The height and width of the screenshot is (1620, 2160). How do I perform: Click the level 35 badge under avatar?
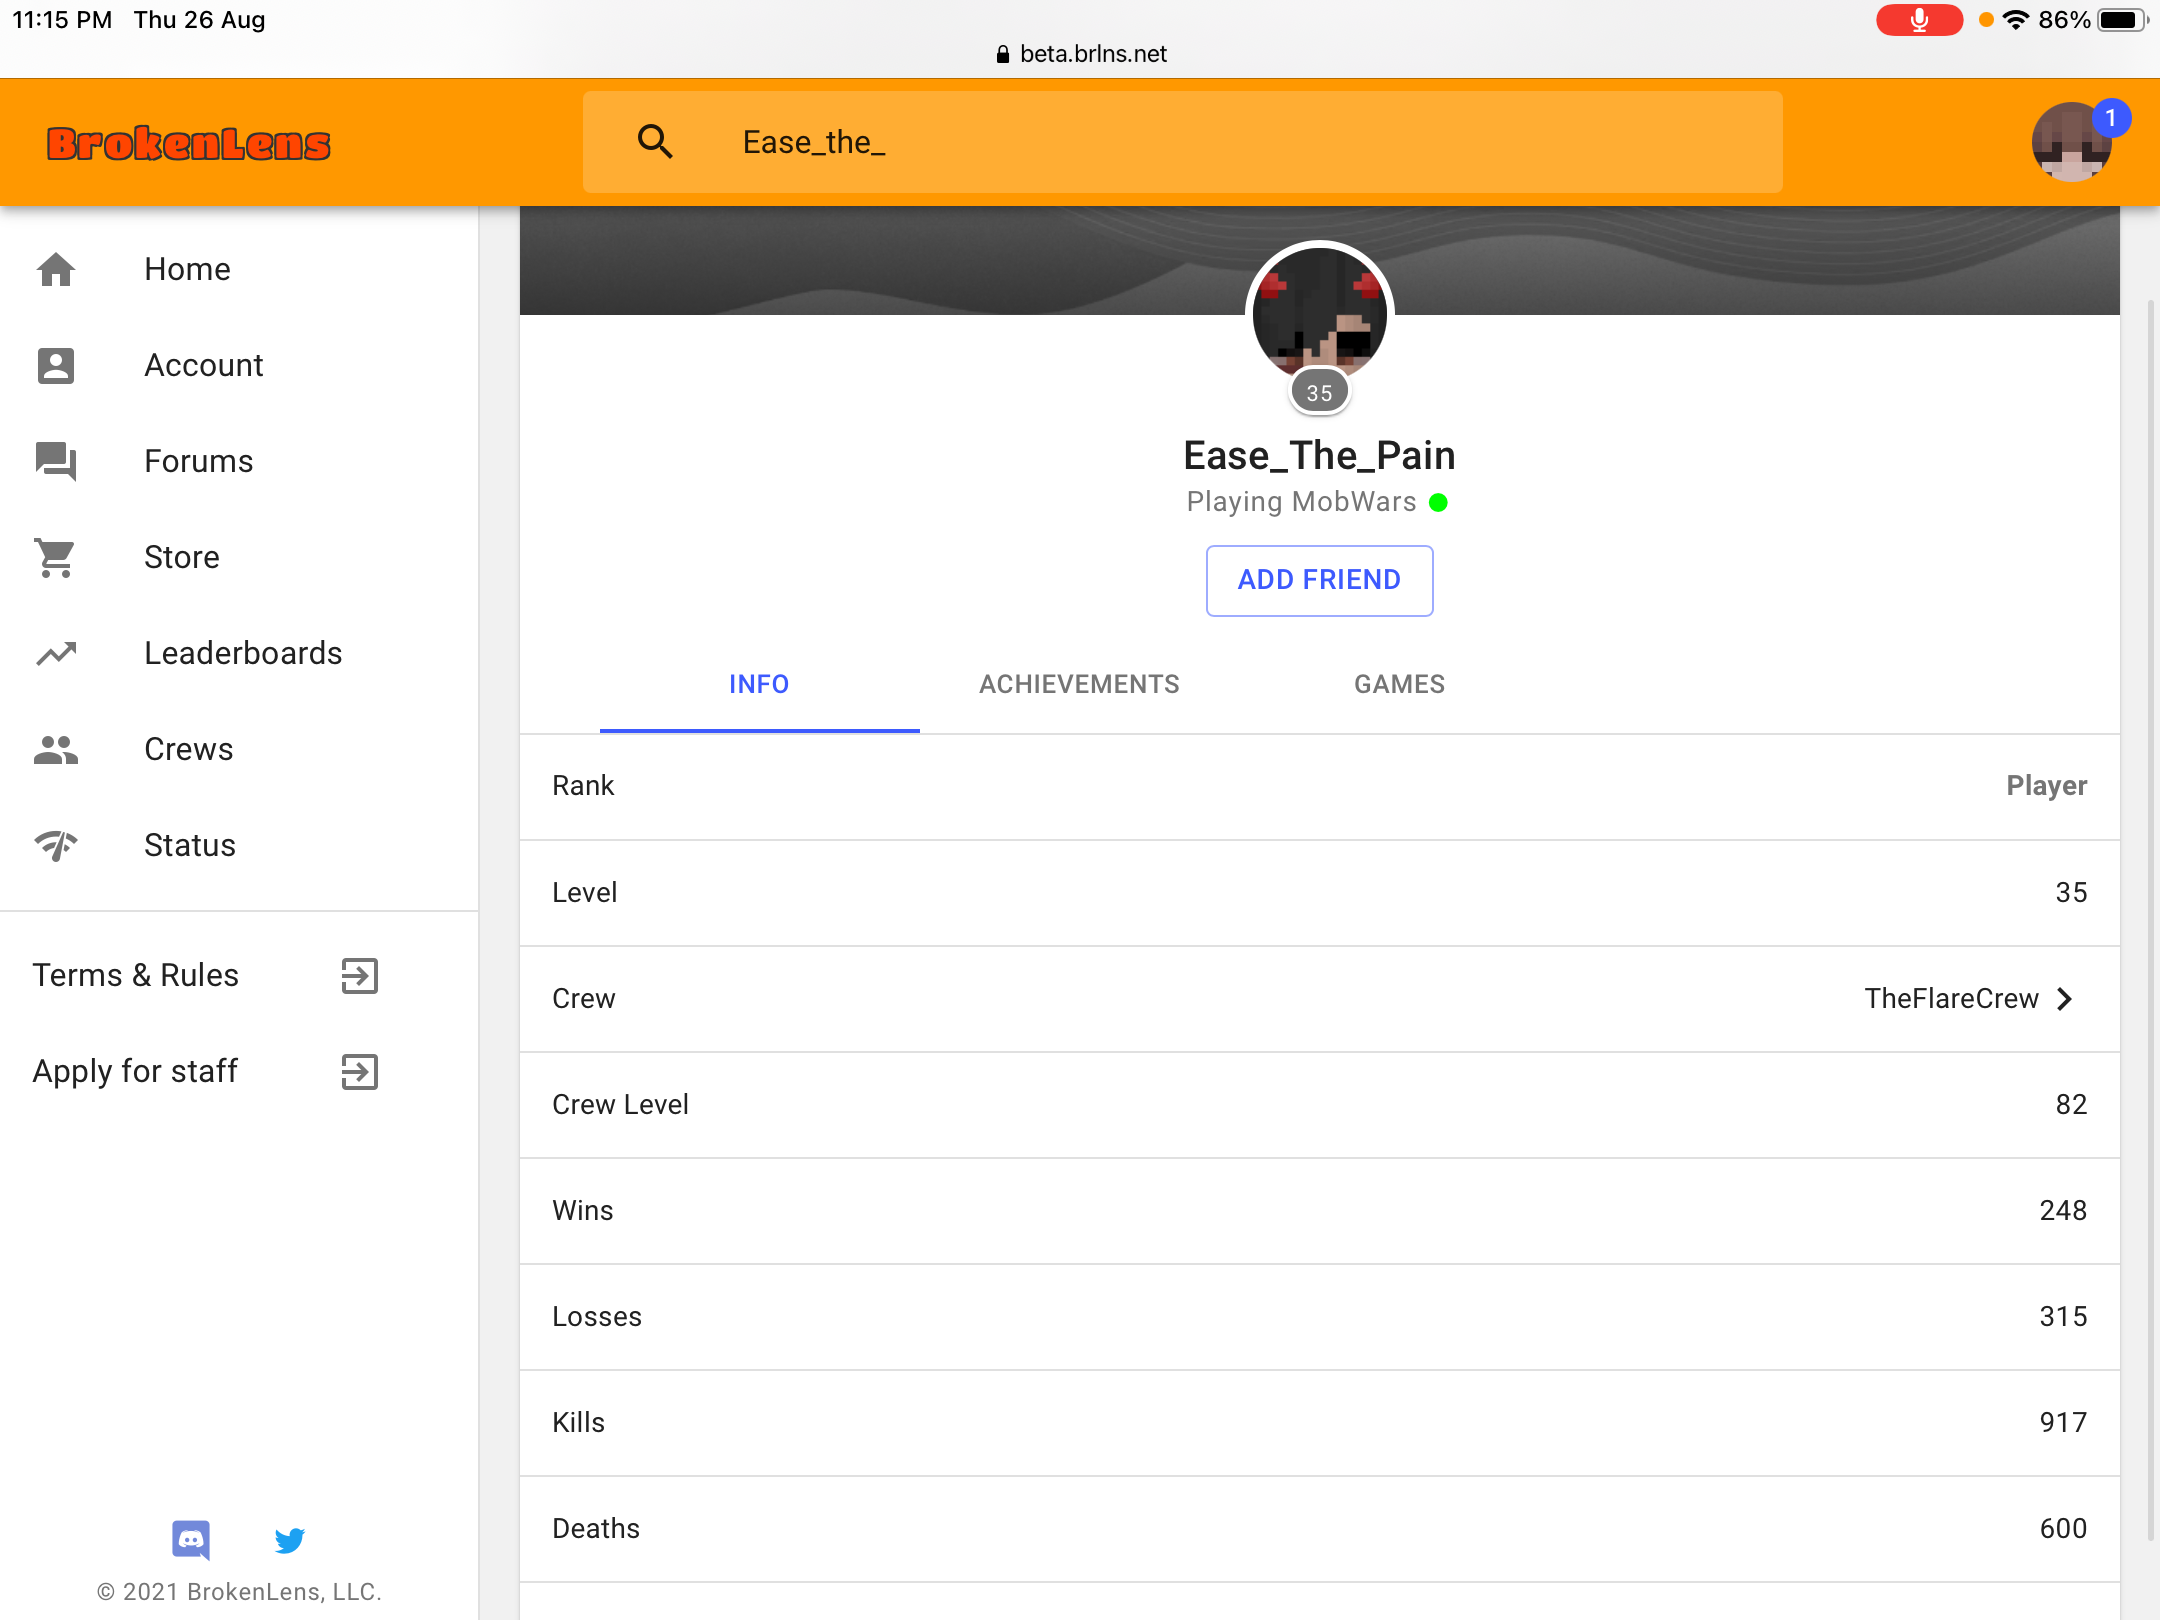1319,393
